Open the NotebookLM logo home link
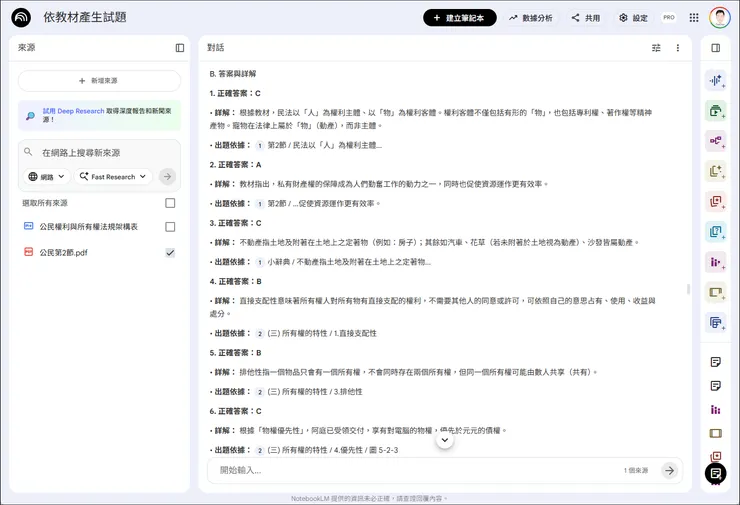The width and height of the screenshot is (740, 505). pos(21,18)
